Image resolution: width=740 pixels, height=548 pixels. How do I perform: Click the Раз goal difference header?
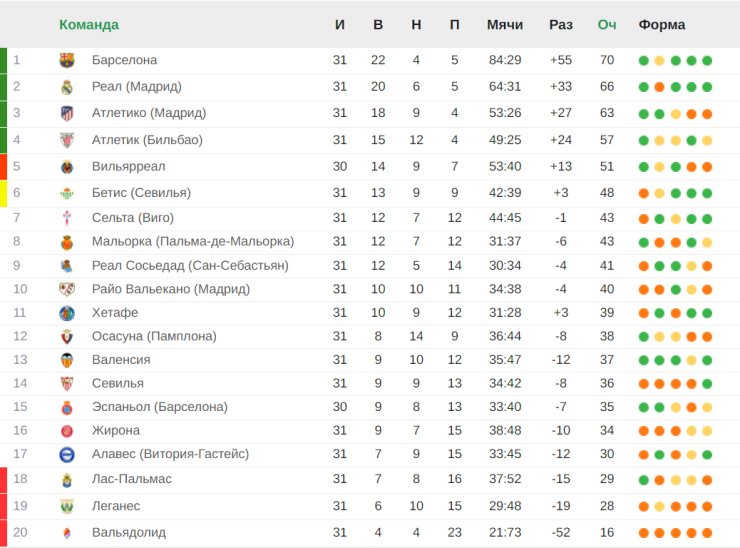pyautogui.click(x=561, y=24)
